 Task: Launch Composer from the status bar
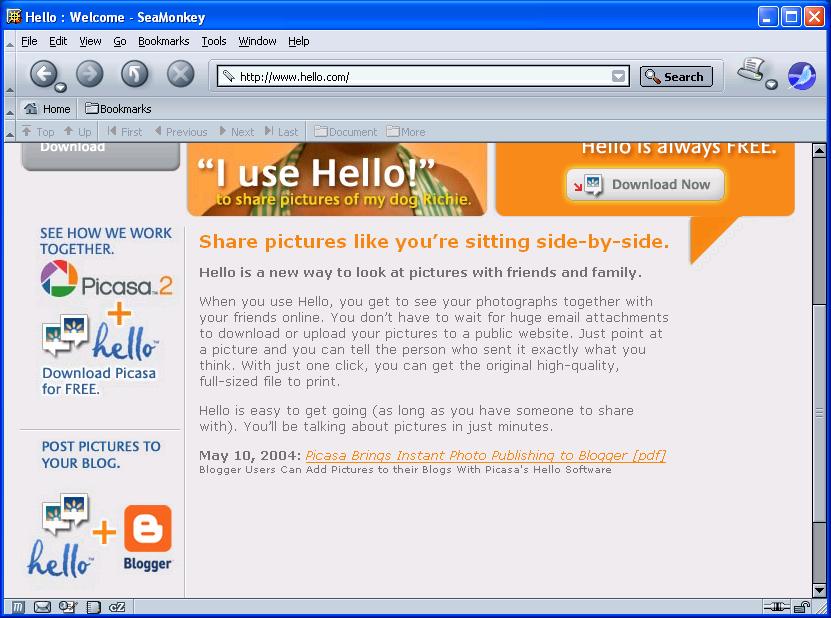(x=68, y=607)
